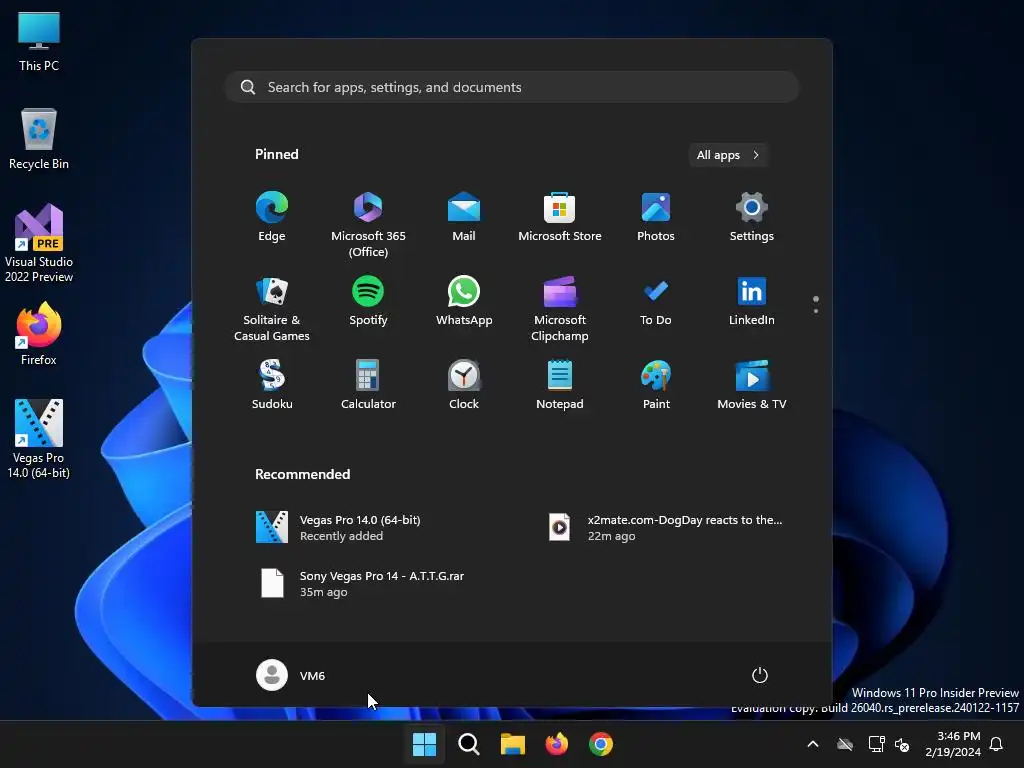Open Settings from pinned apps
The height and width of the screenshot is (768, 1024).
click(x=752, y=217)
